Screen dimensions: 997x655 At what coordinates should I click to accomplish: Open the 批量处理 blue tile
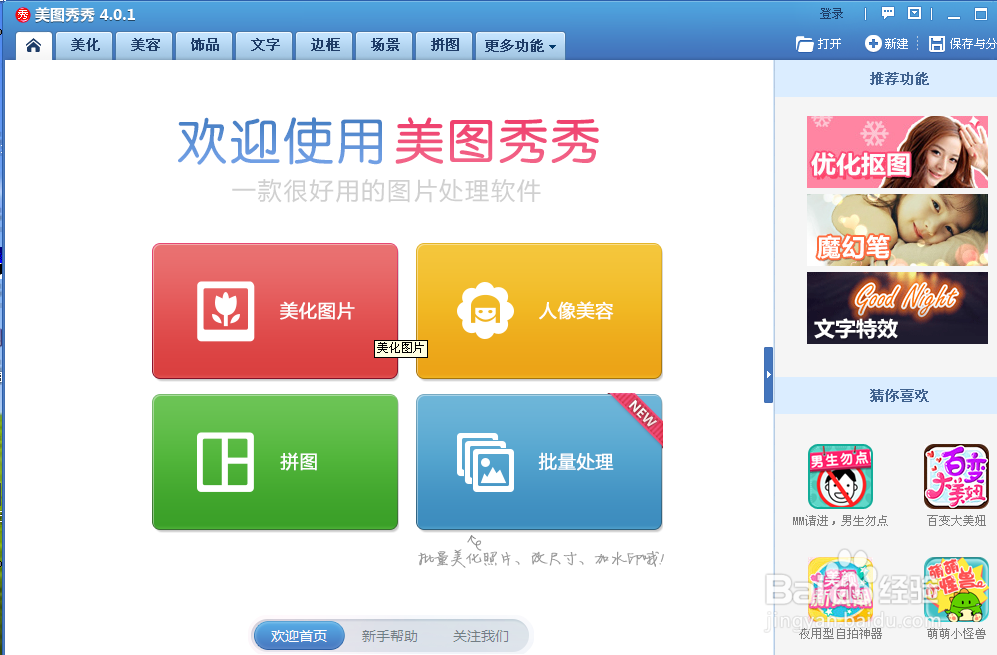pos(539,462)
